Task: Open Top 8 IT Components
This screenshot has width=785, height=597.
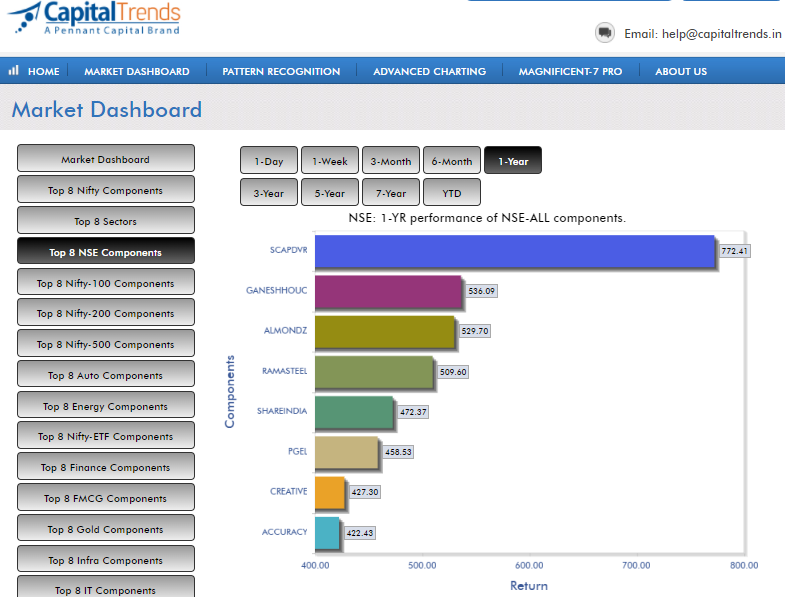Action: pyautogui.click(x=106, y=588)
